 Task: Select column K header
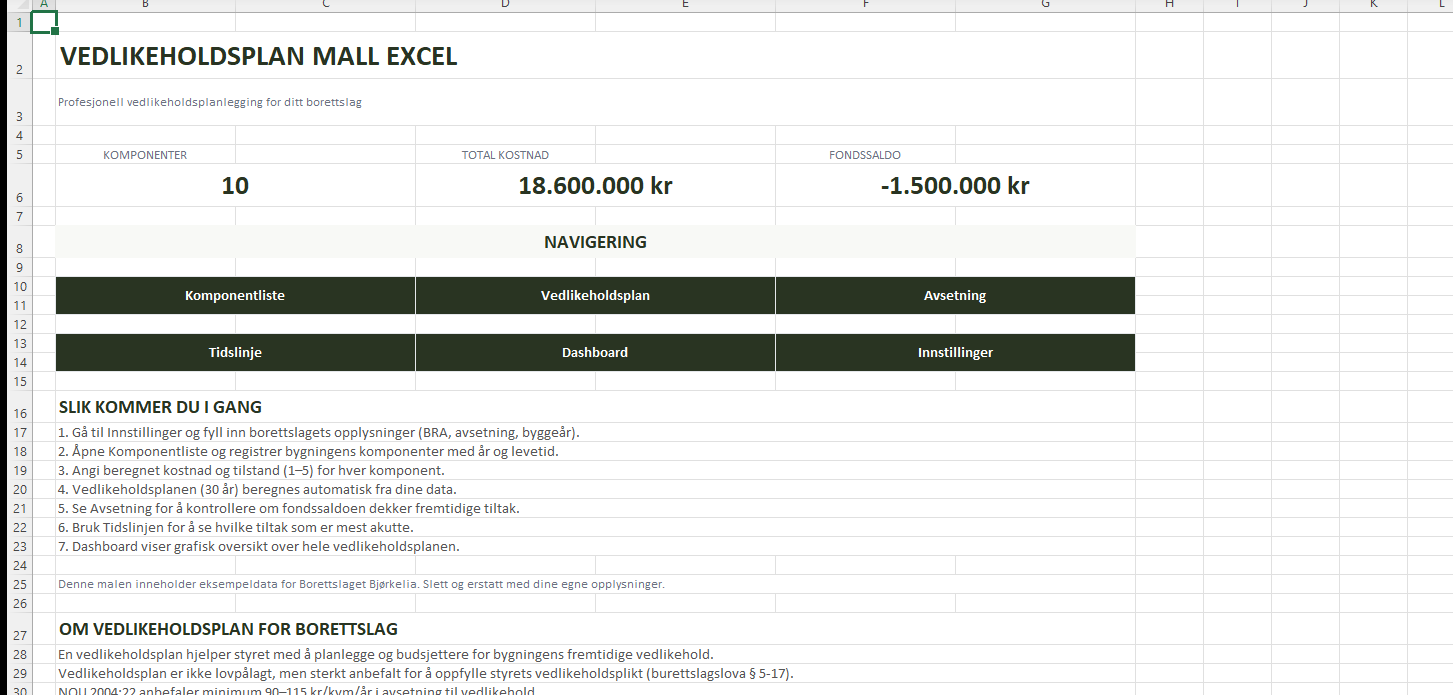pyautogui.click(x=1373, y=5)
